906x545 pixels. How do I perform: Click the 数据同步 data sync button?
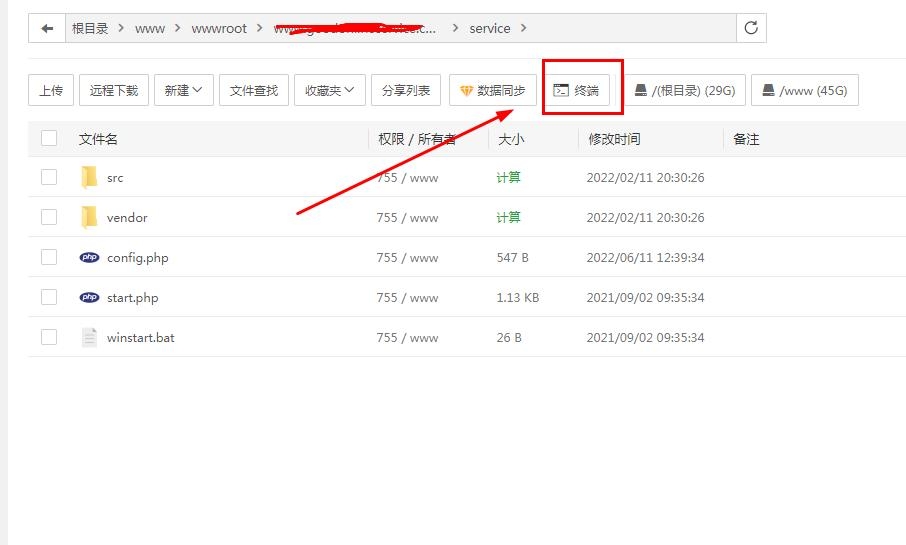[492, 90]
